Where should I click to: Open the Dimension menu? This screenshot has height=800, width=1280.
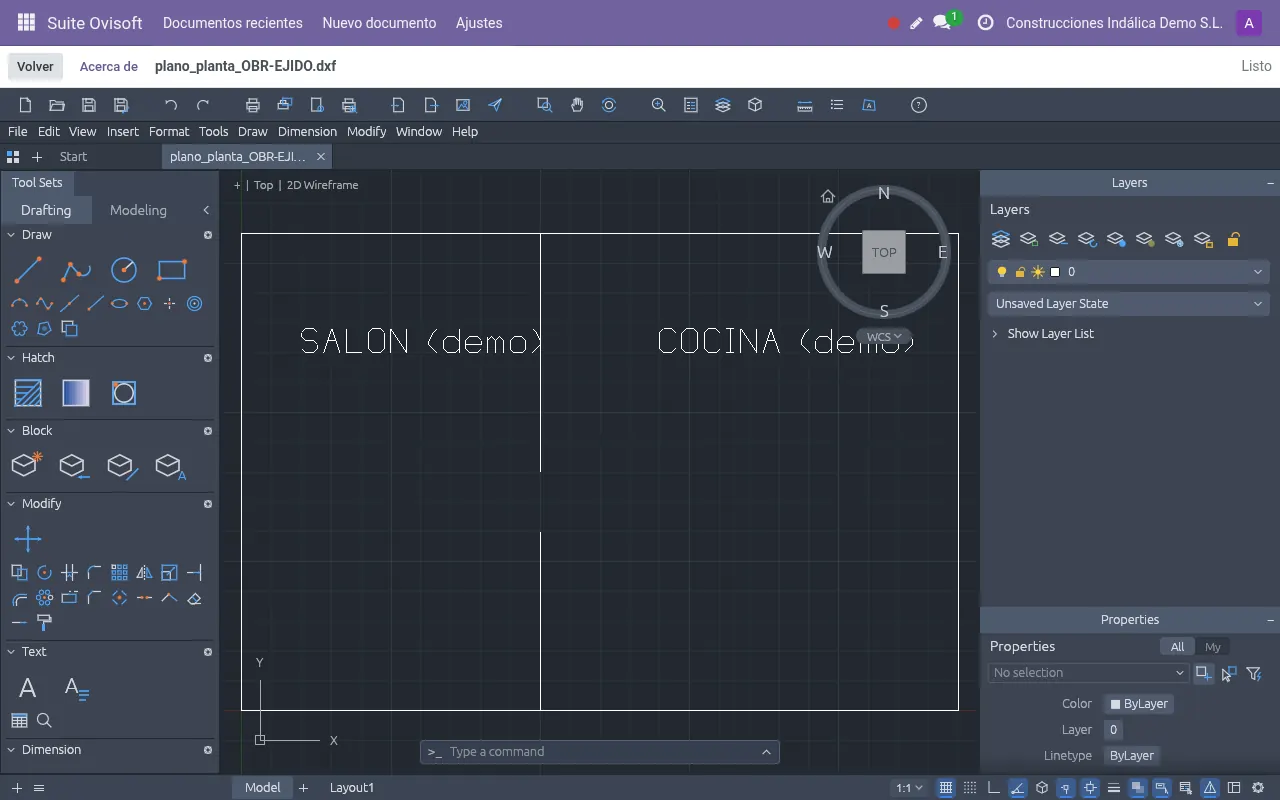click(x=307, y=131)
